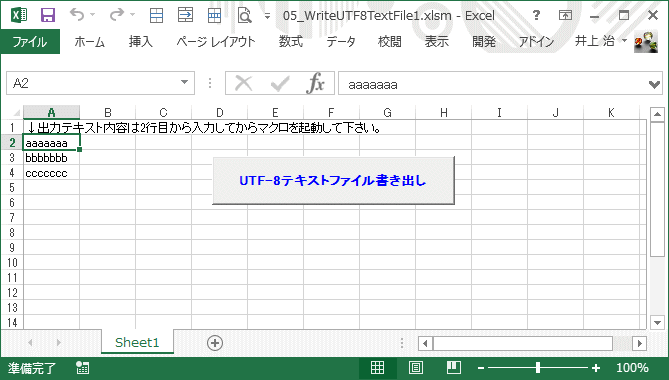669x380 pixels.
Task: Redo the last action
Action: (116, 15)
